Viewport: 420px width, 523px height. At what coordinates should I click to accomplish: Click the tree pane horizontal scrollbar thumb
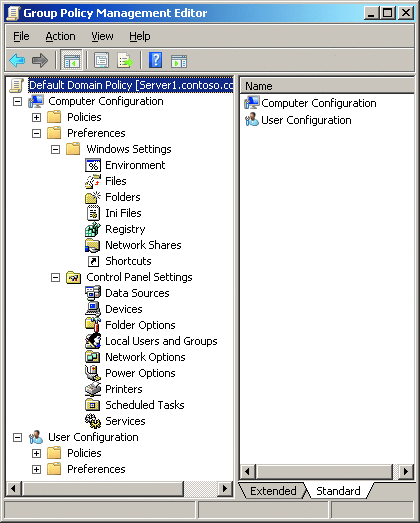102,489
